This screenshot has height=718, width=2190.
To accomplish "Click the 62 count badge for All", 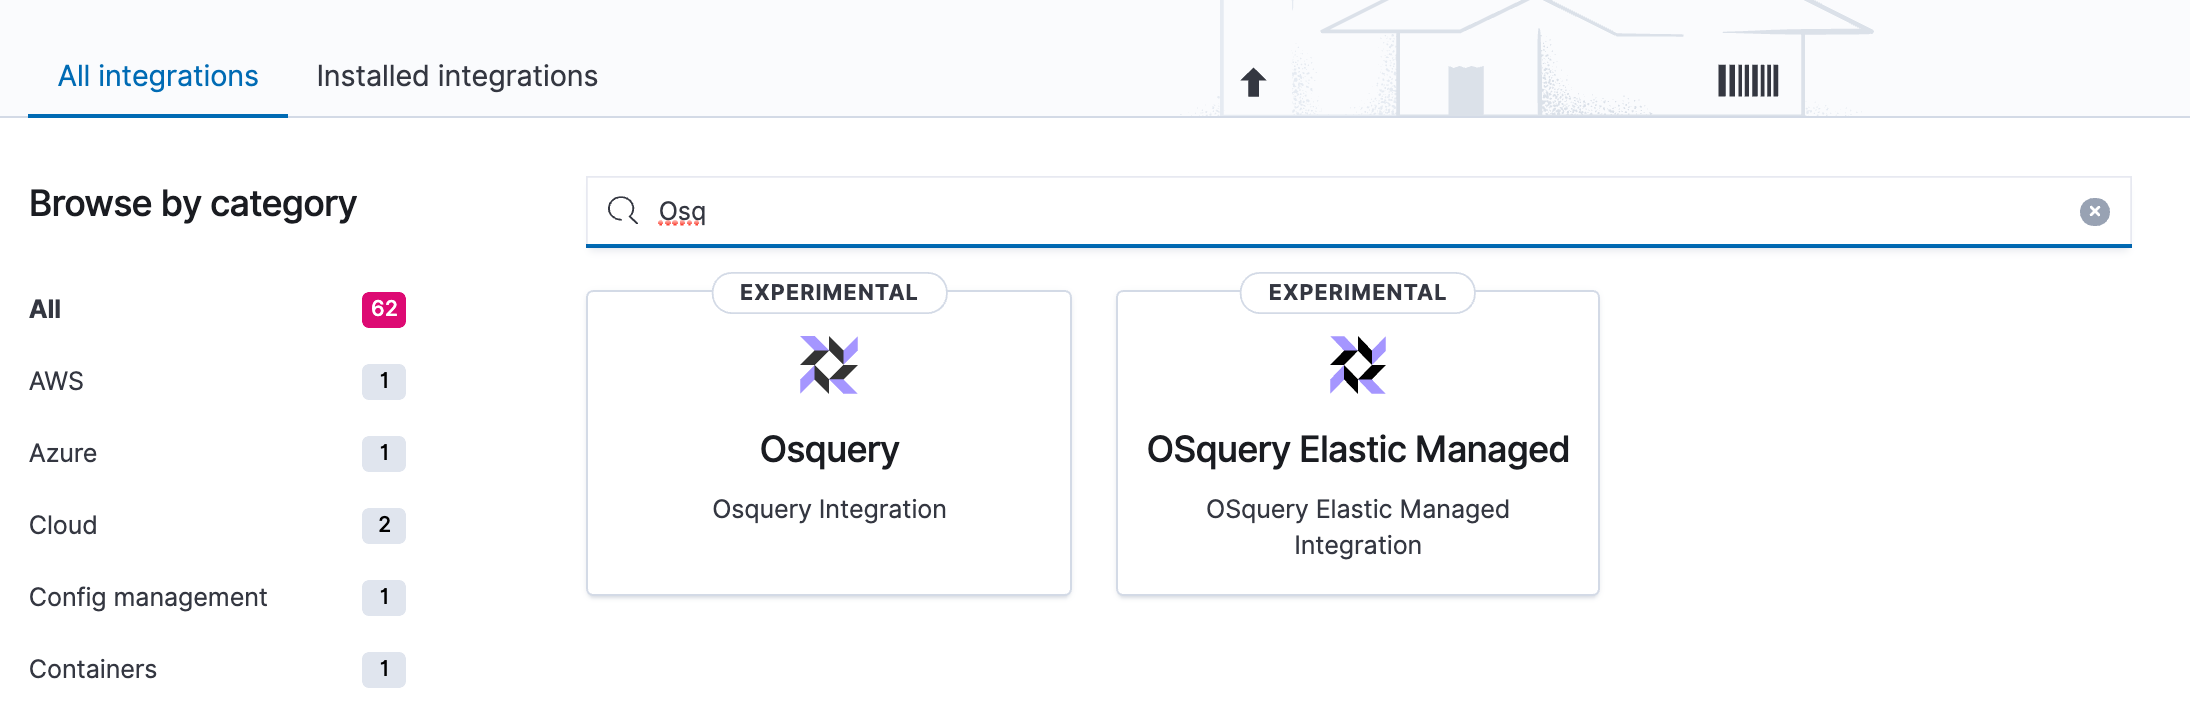I will coord(384,309).
